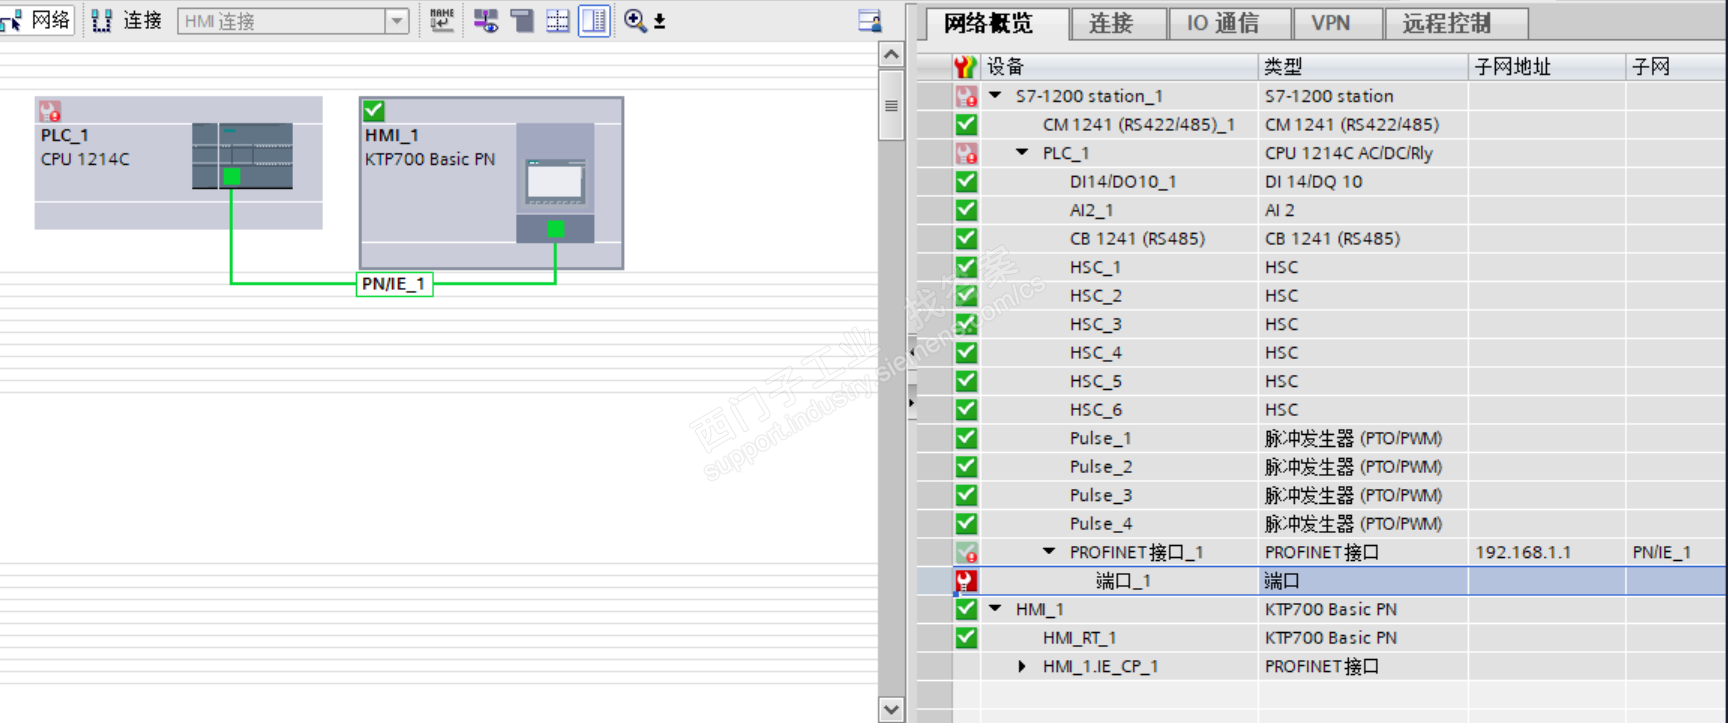Screen dimensions: 1728x723
Task: Select the 端口_1 row name
Action: (1123, 581)
